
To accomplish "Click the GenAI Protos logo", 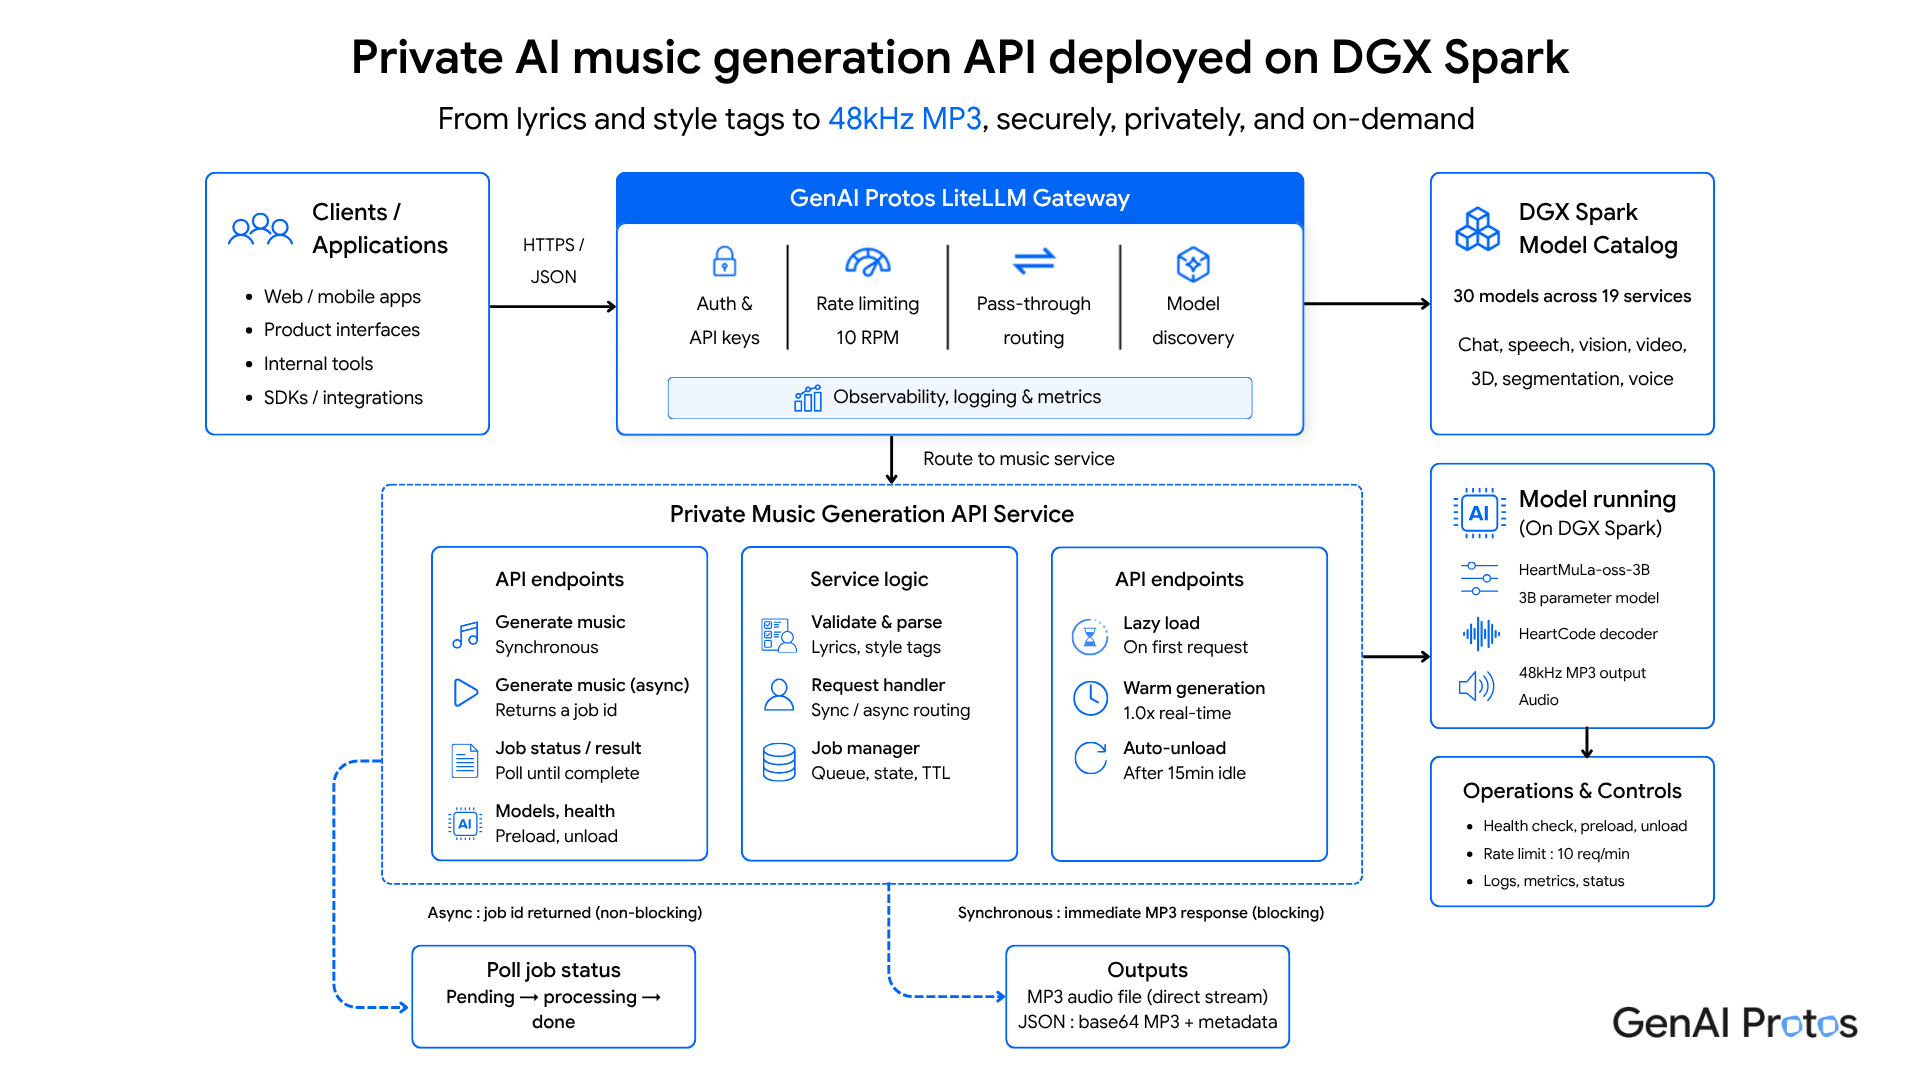I will [x=1735, y=1023].
